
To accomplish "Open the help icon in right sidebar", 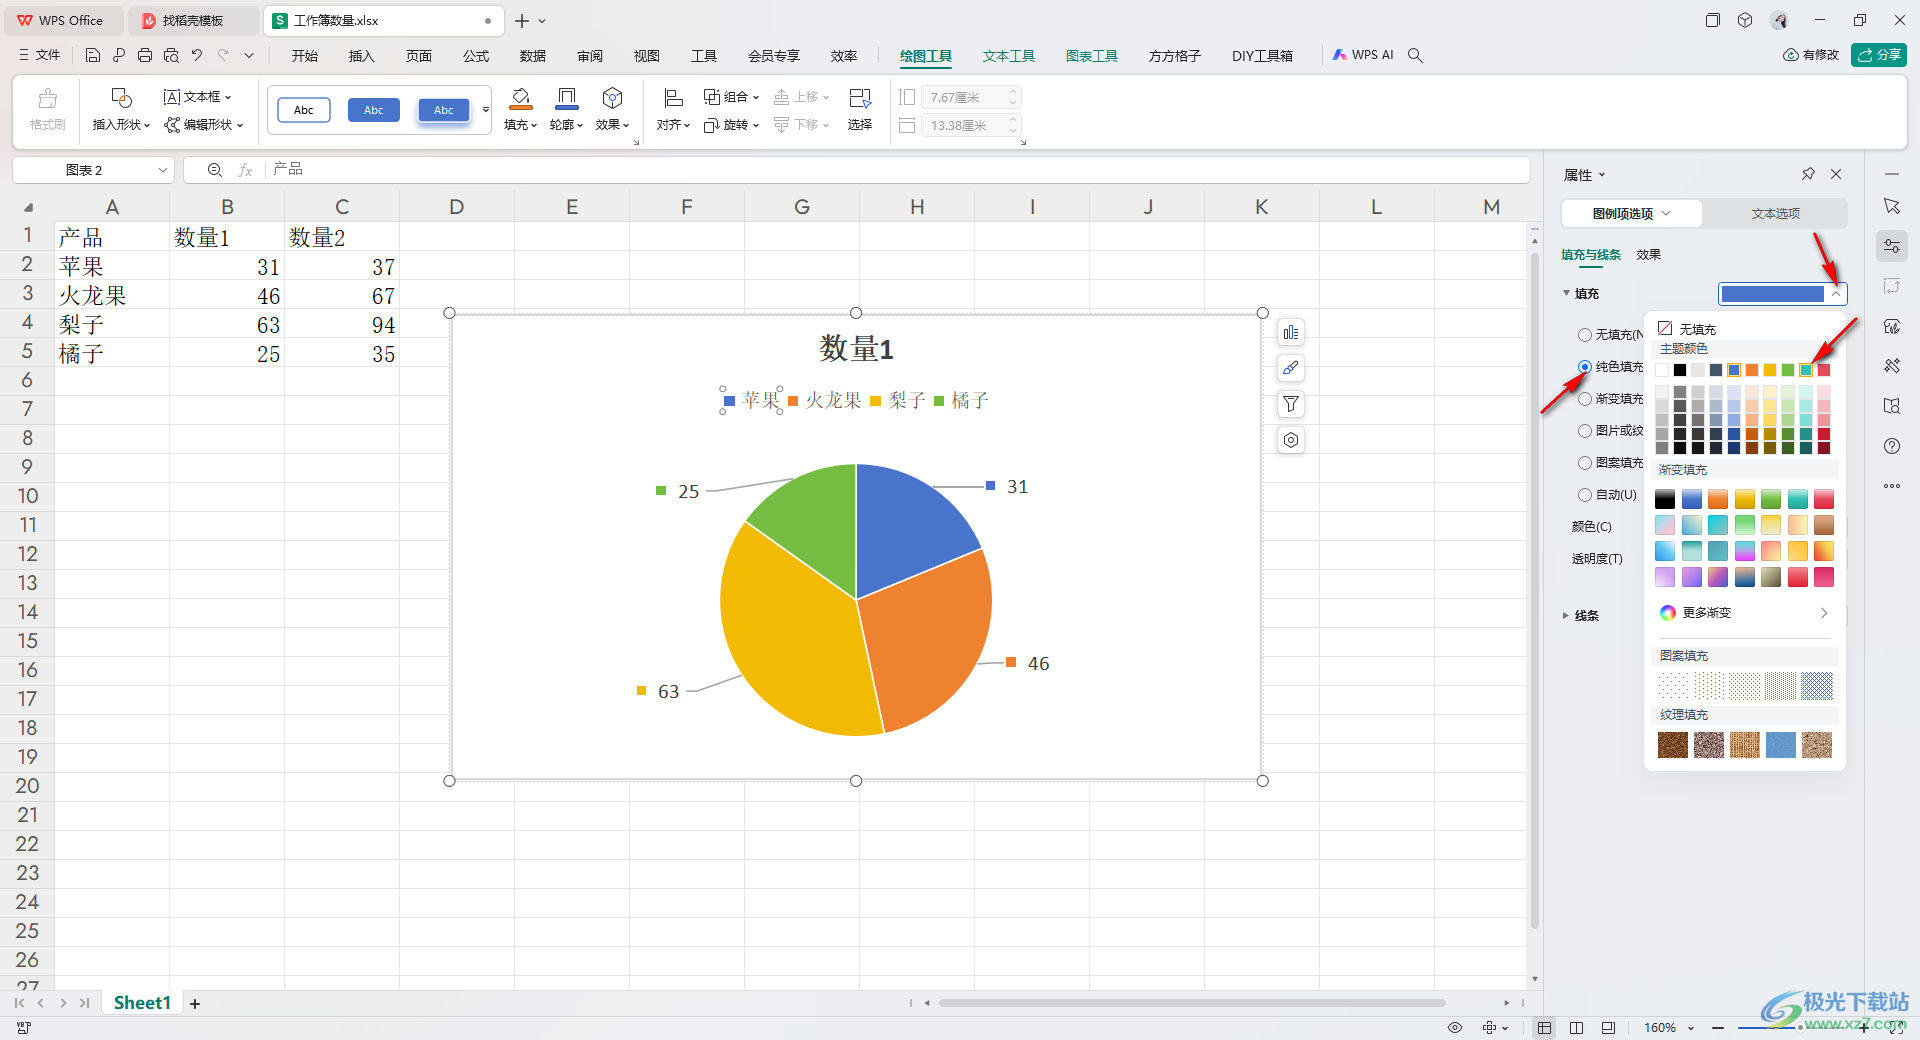I will click(1892, 446).
